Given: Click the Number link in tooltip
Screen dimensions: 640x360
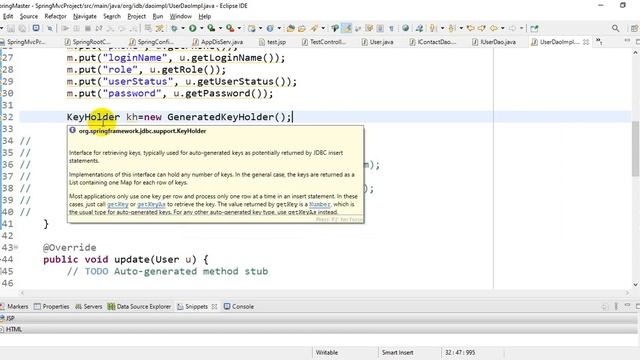Looking at the screenshot, I should click(320, 204).
